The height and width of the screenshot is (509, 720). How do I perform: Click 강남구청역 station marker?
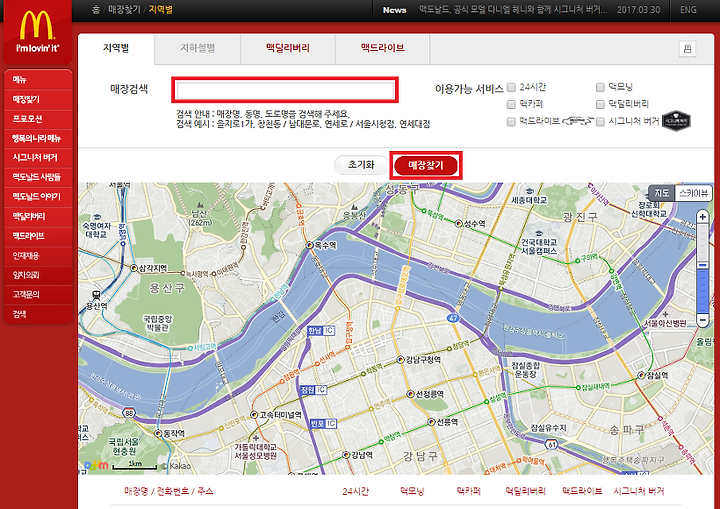(x=400, y=360)
